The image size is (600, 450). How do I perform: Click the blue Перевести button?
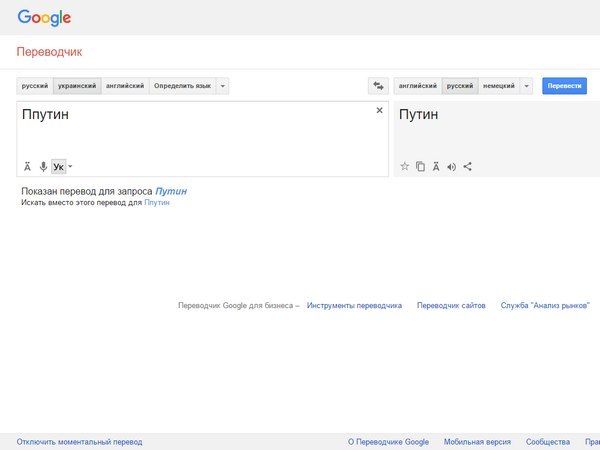pos(564,86)
